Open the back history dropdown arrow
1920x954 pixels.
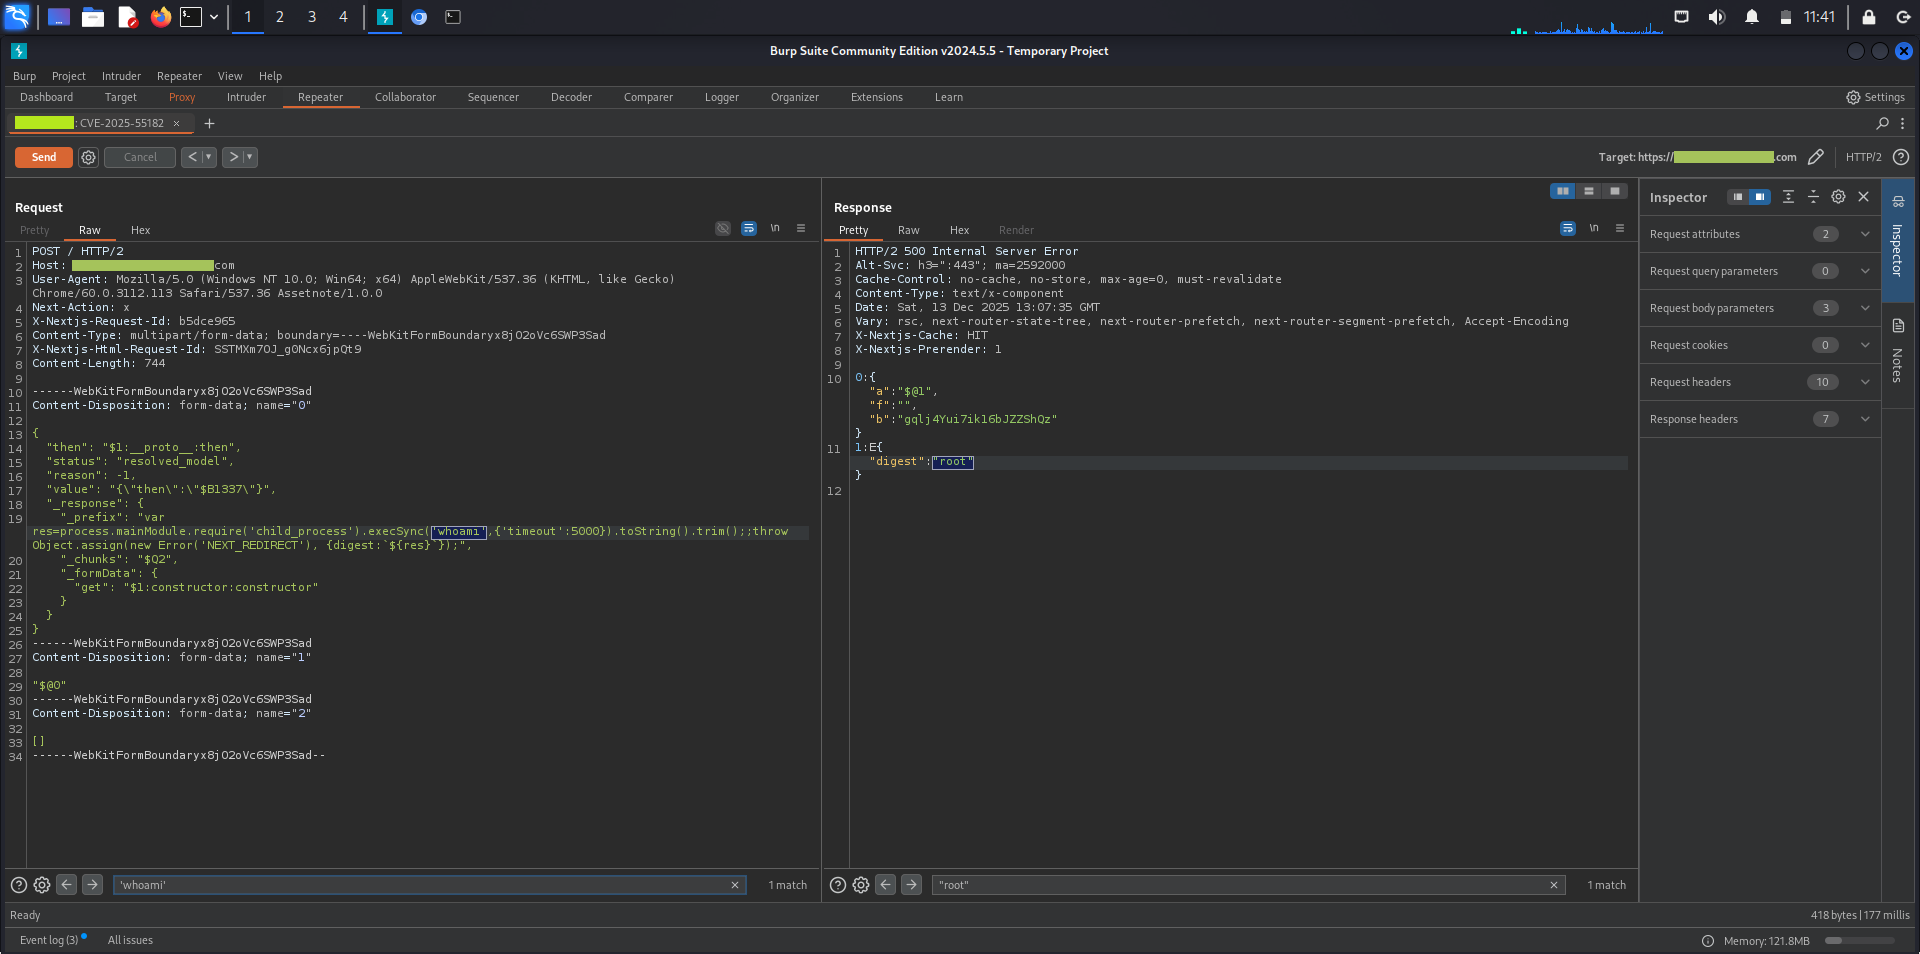point(209,157)
